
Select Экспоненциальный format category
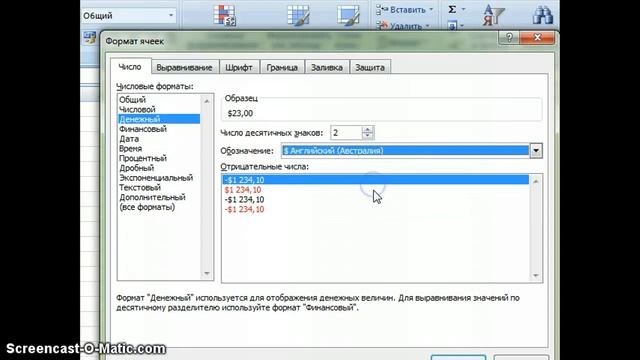point(159,178)
